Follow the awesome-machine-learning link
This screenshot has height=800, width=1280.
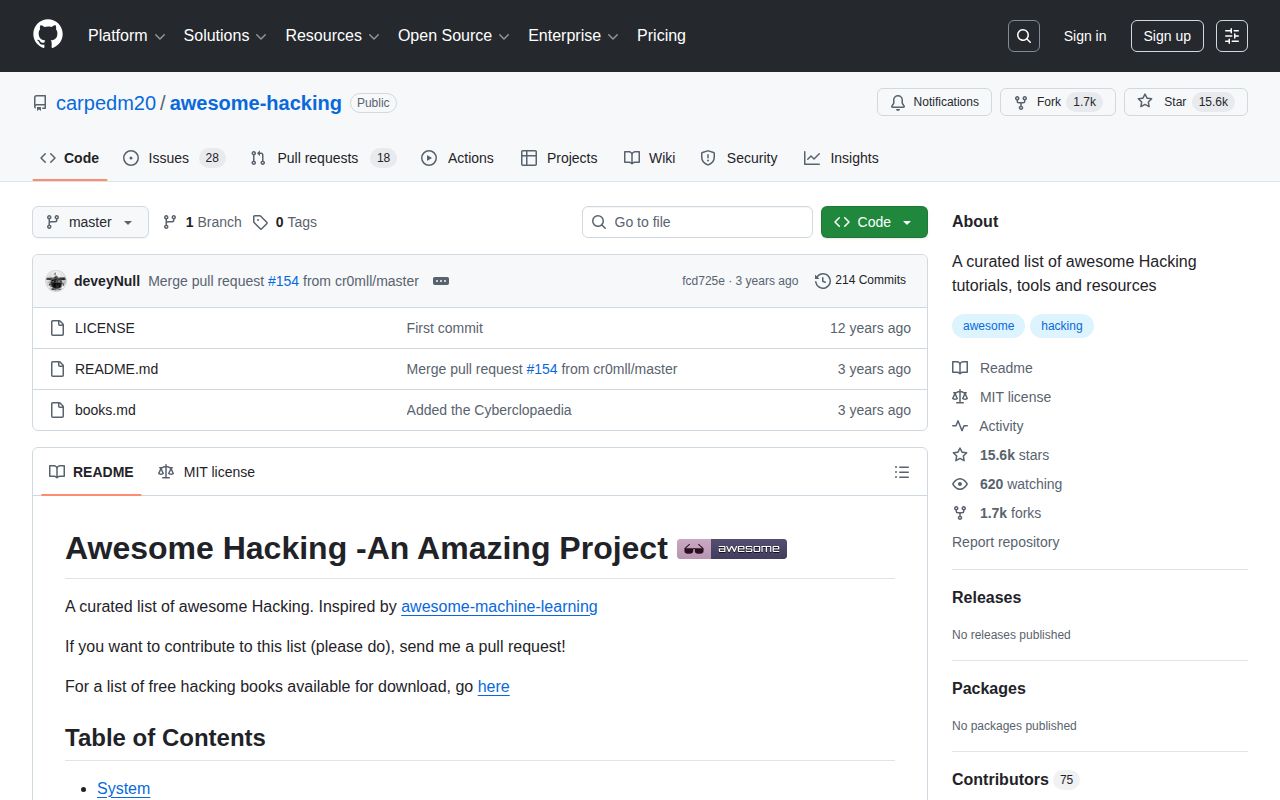[x=499, y=606]
